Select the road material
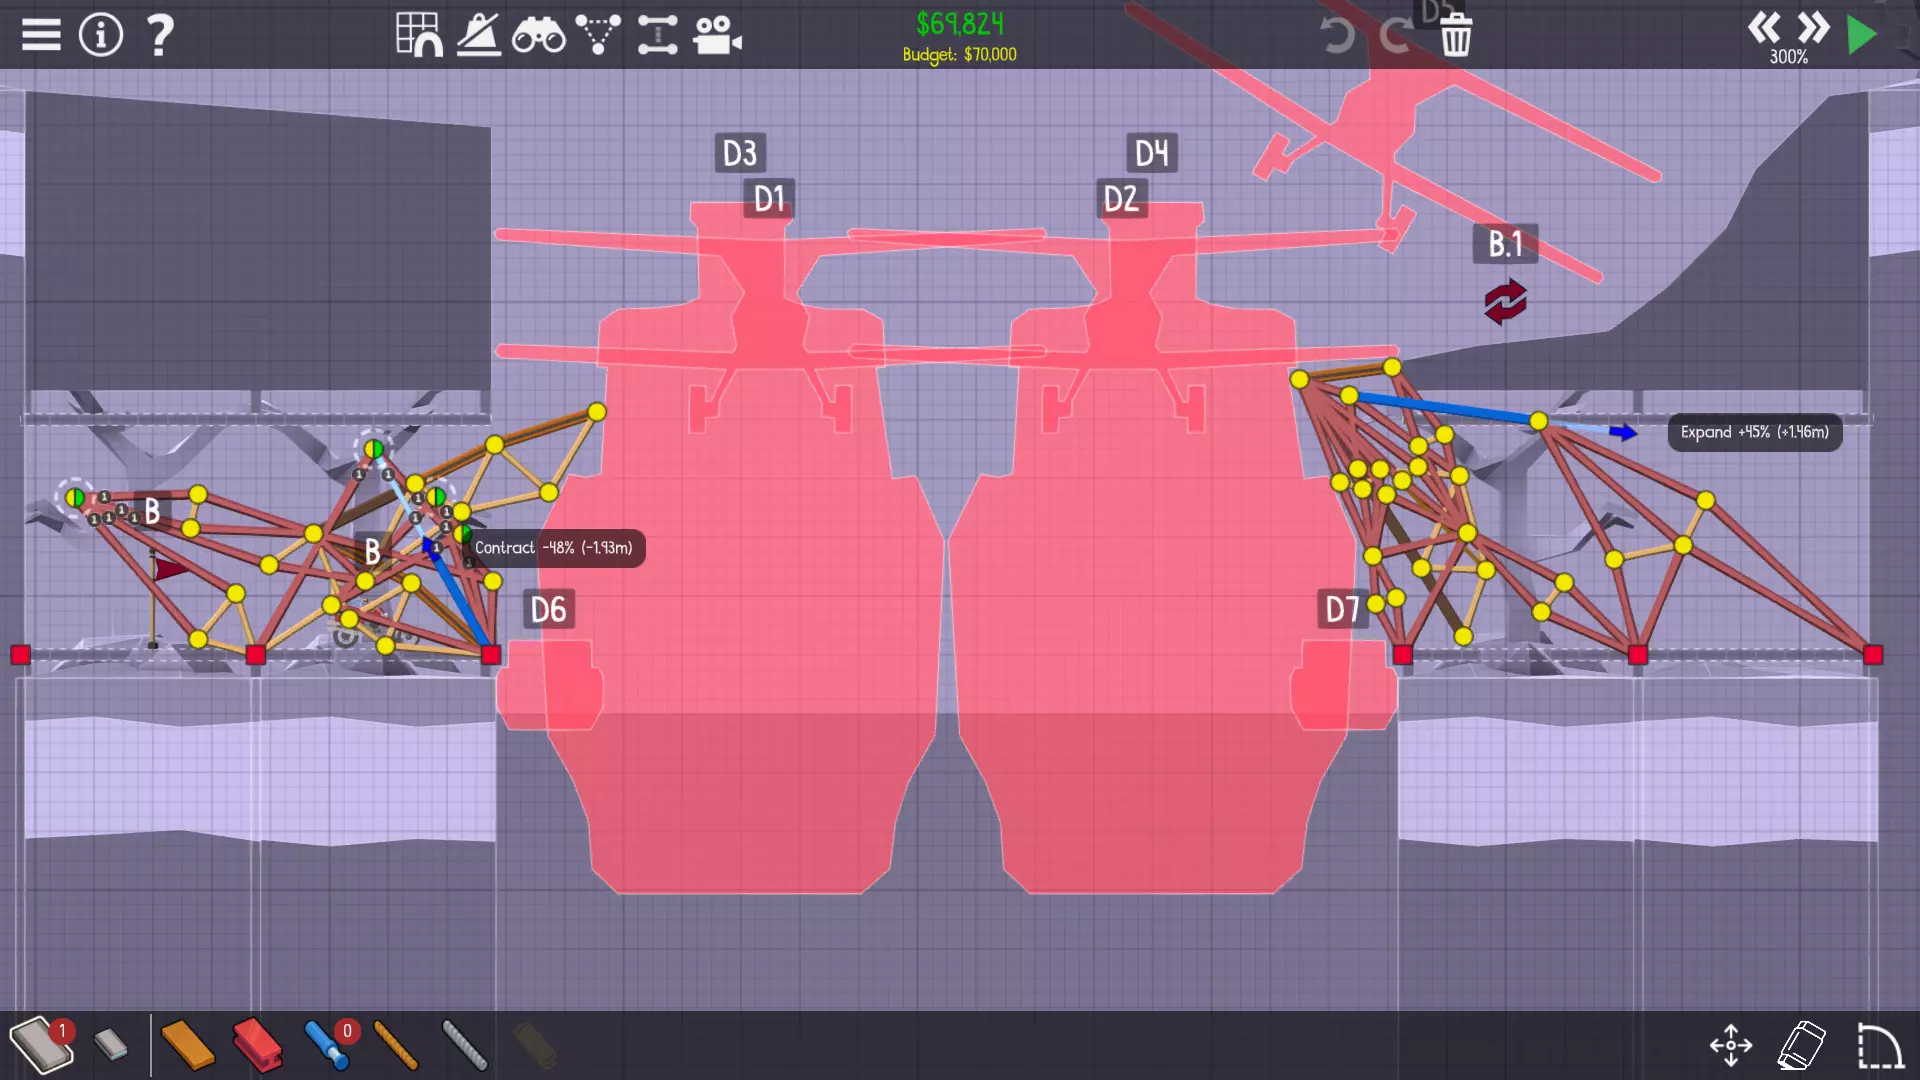The image size is (1920, 1080). click(x=40, y=1045)
